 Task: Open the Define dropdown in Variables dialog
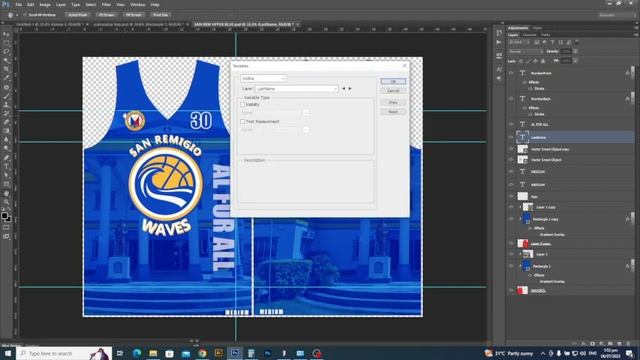click(x=263, y=78)
